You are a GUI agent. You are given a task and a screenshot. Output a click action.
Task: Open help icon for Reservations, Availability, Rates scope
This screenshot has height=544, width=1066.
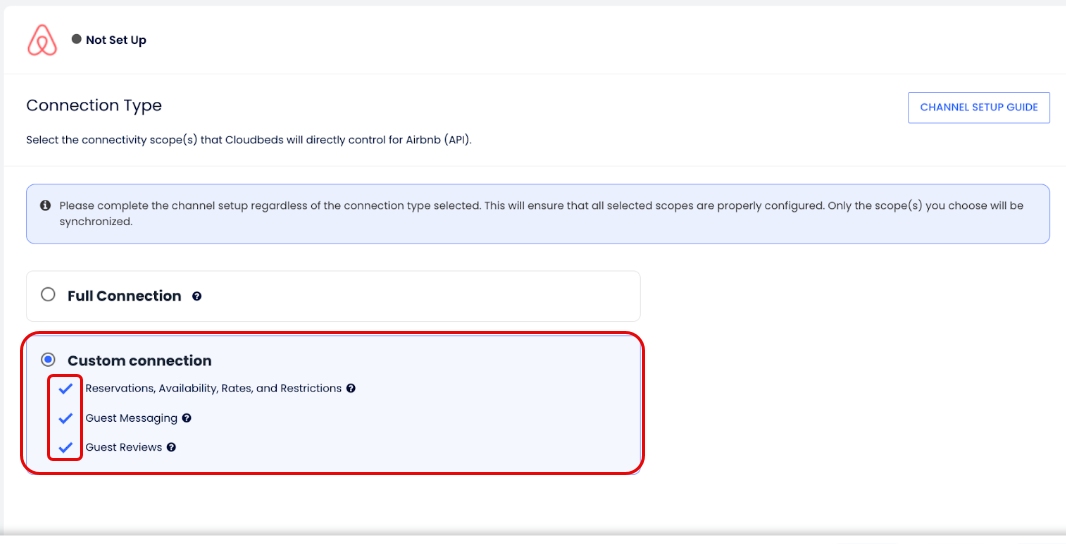pyautogui.click(x=351, y=388)
